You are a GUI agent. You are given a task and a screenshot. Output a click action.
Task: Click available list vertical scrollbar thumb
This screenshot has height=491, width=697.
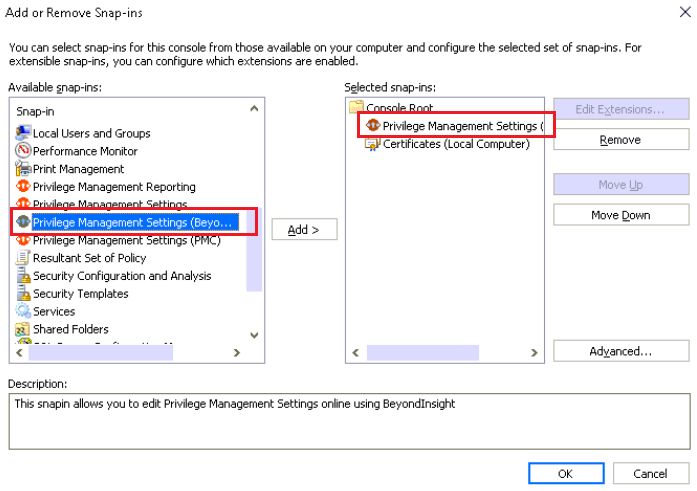pos(254,249)
